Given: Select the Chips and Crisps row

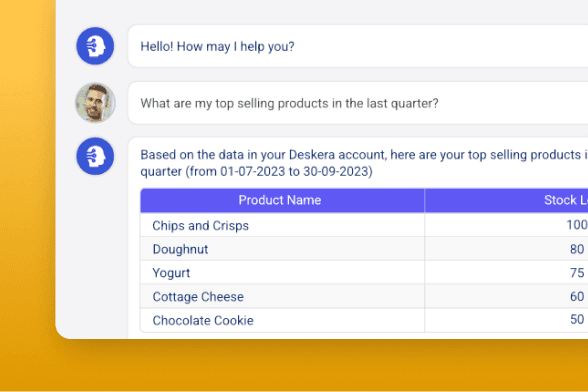Looking at the screenshot, I should pos(364,225).
